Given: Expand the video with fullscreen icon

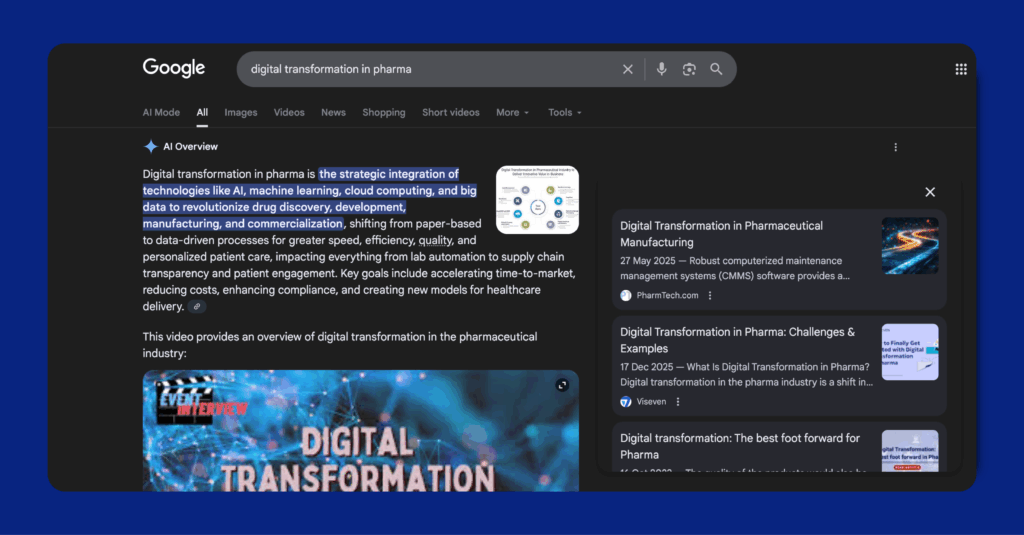Looking at the screenshot, I should 562,385.
